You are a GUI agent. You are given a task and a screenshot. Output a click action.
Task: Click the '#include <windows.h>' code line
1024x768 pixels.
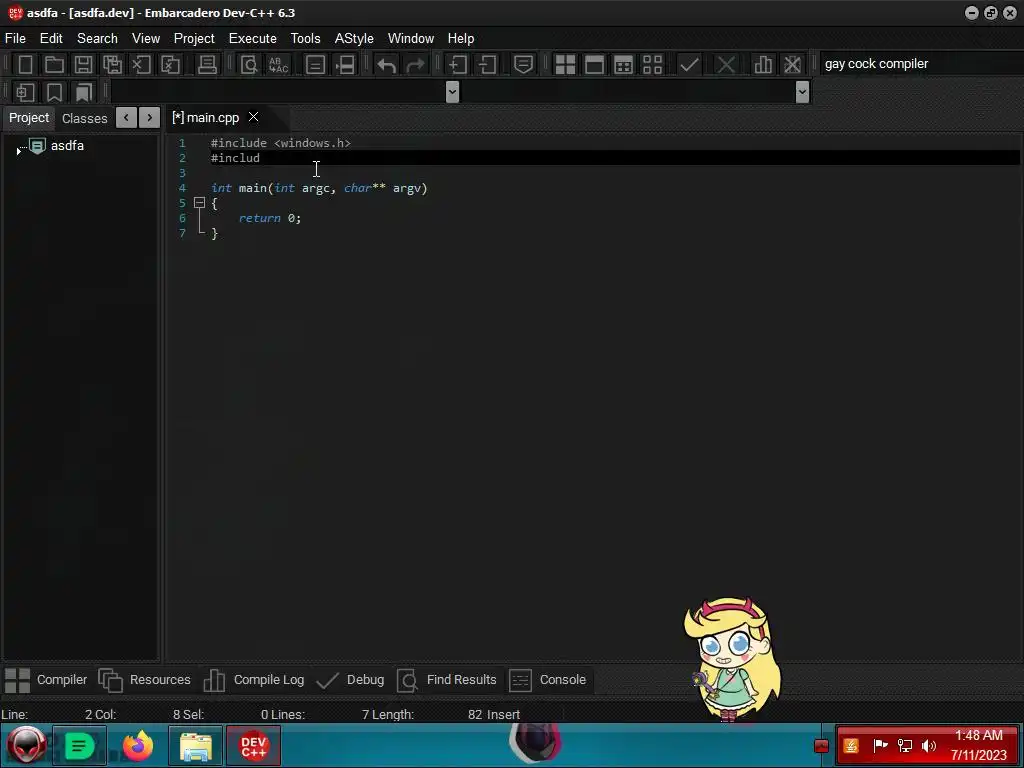(281, 143)
